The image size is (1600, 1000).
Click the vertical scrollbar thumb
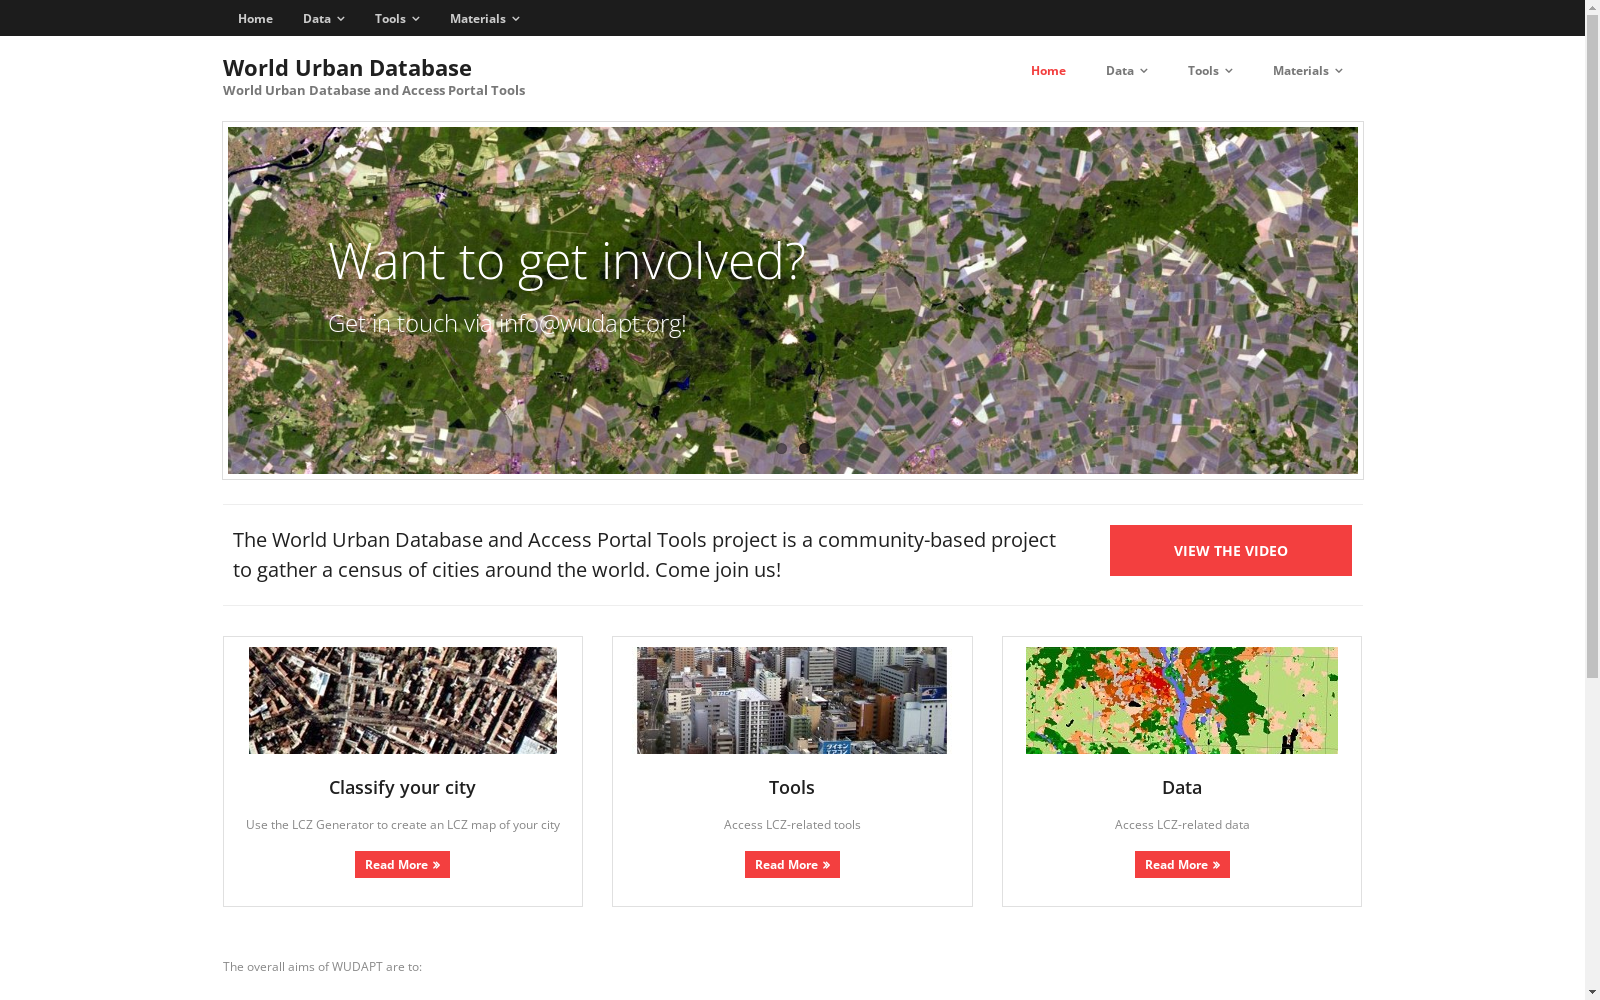point(1592,347)
